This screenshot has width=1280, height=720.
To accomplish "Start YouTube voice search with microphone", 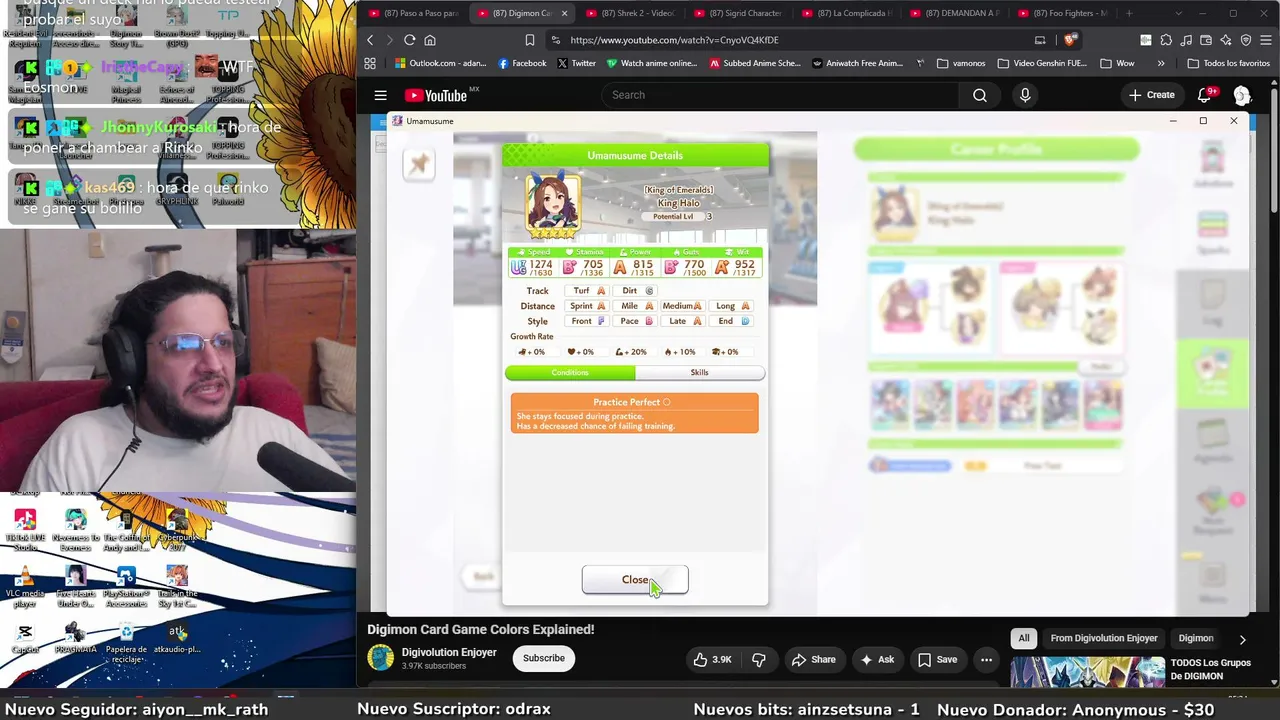I will (1025, 95).
